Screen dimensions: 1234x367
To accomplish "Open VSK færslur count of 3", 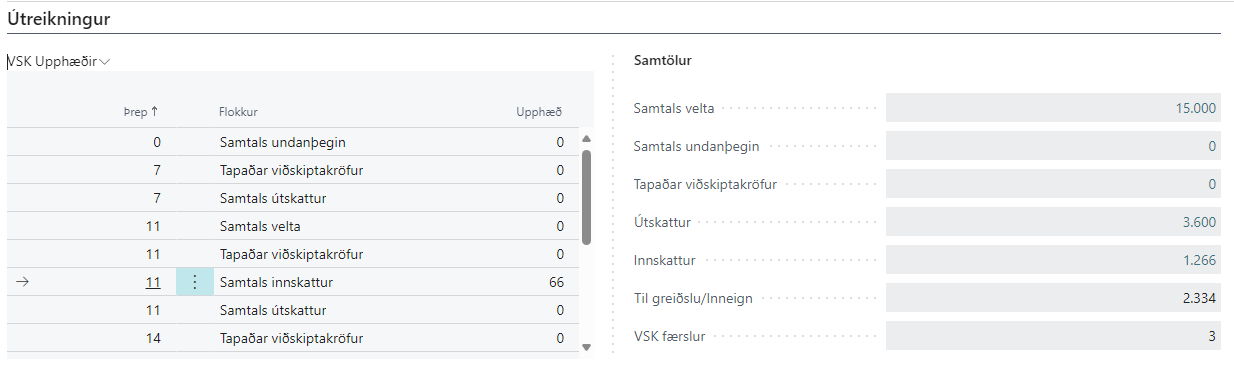I will click(x=1053, y=336).
